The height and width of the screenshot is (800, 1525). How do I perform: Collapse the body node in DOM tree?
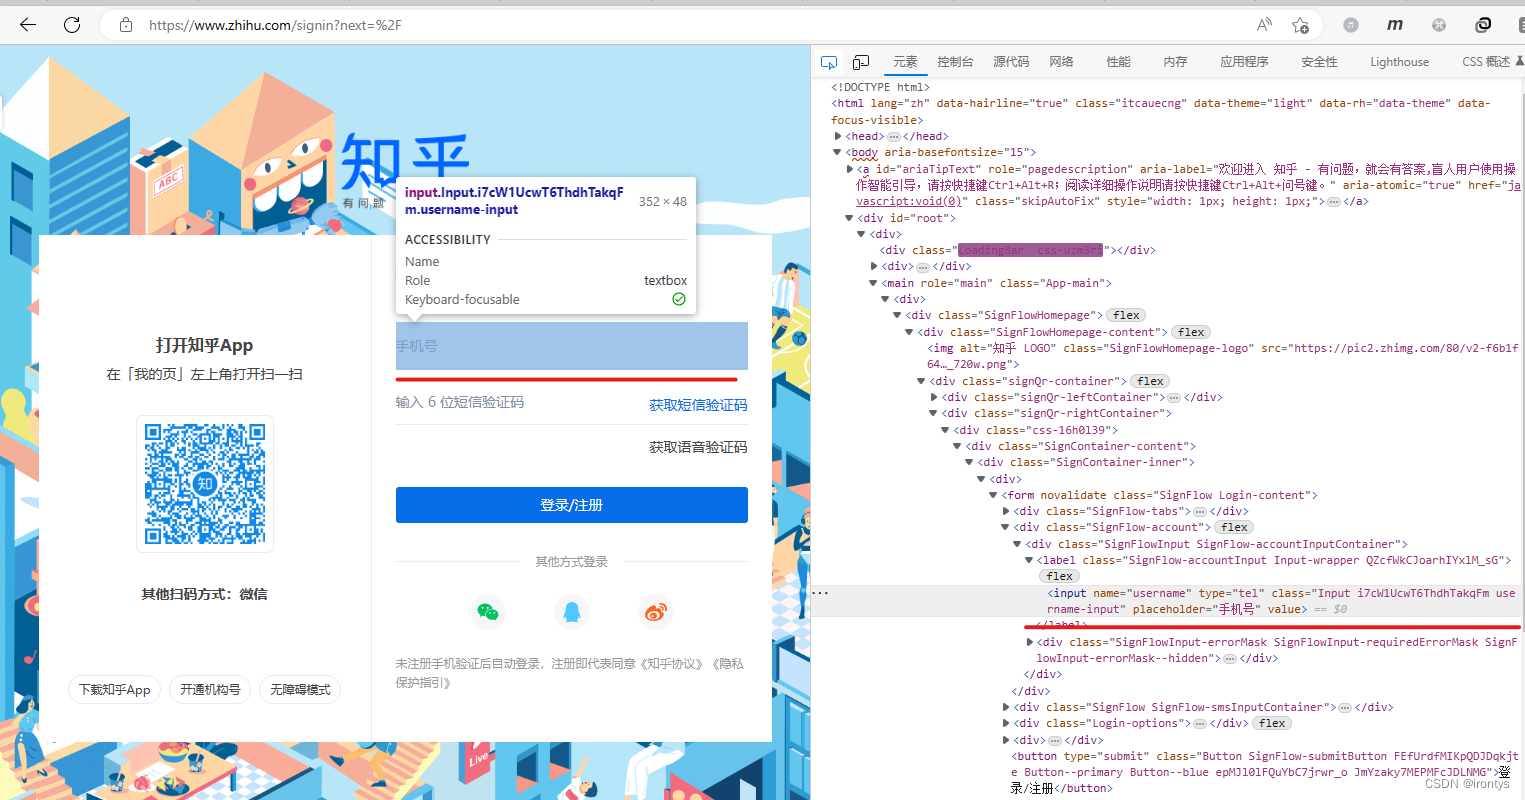point(838,152)
